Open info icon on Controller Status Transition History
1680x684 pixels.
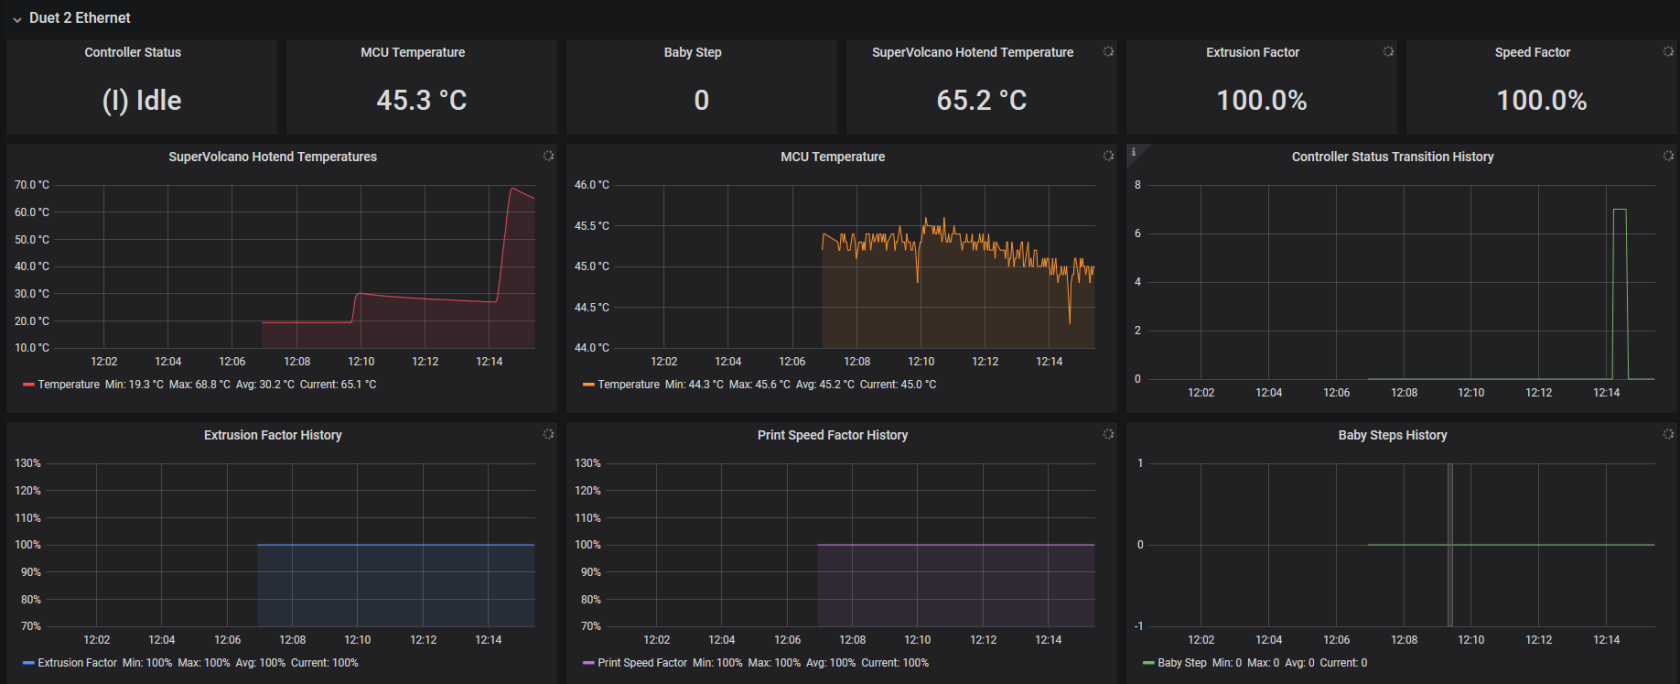click(x=1134, y=152)
